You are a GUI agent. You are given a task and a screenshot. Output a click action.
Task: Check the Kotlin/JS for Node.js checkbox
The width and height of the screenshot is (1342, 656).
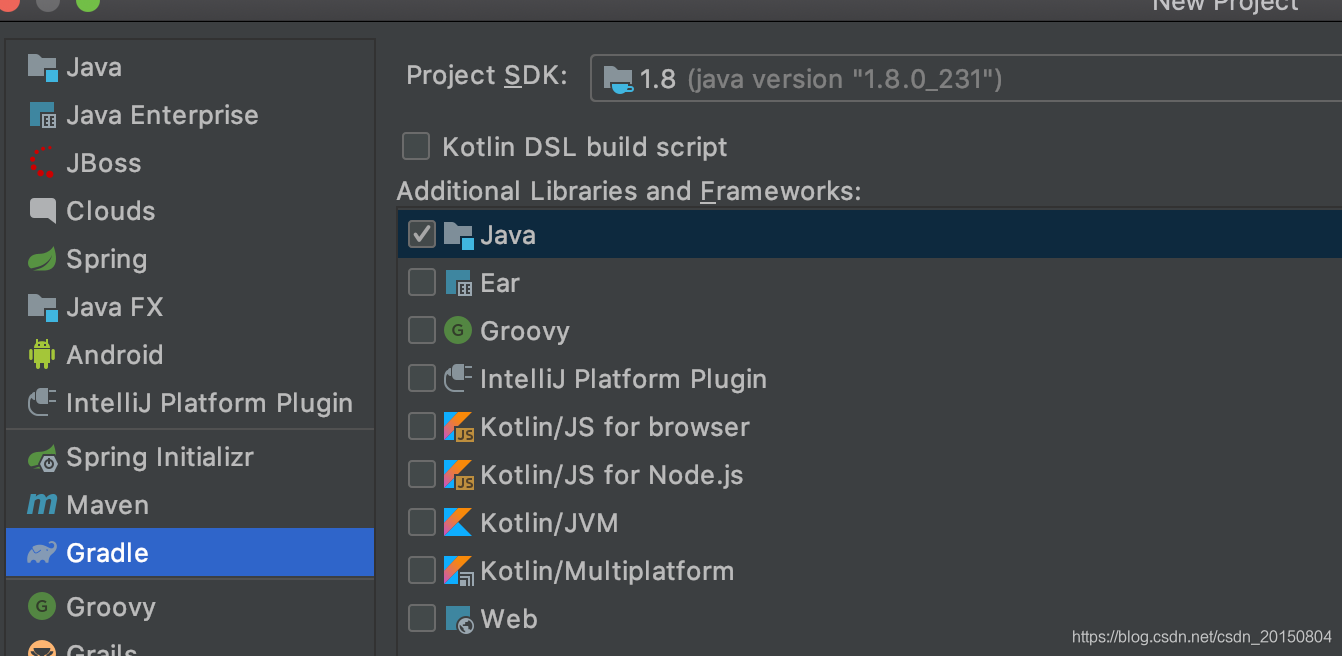coord(422,475)
